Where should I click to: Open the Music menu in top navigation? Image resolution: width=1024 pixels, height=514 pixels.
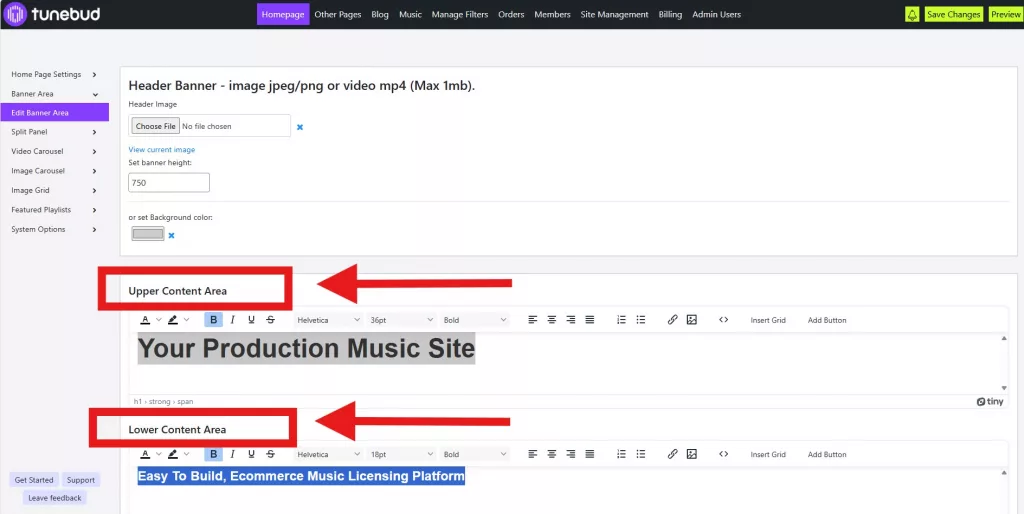coord(410,15)
